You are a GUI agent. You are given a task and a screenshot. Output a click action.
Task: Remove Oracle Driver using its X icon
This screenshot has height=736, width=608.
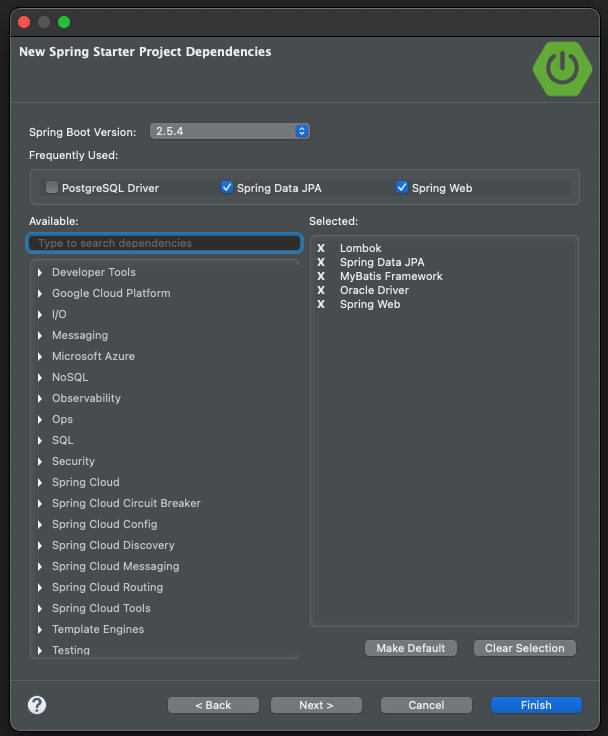(321, 290)
